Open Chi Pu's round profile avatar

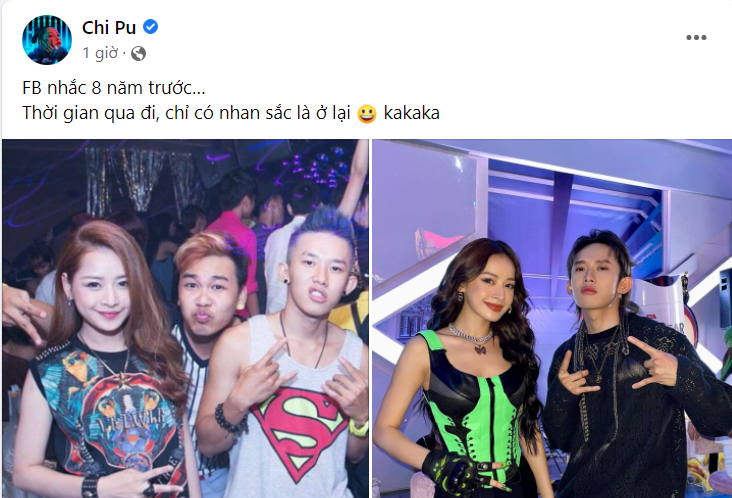[47, 40]
